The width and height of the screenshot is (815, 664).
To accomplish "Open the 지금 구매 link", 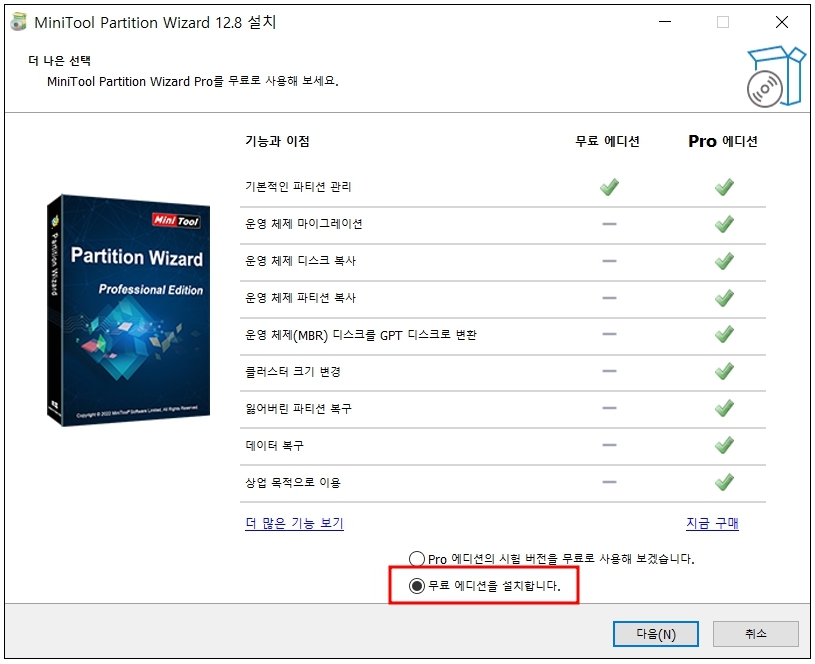I will pos(712,523).
